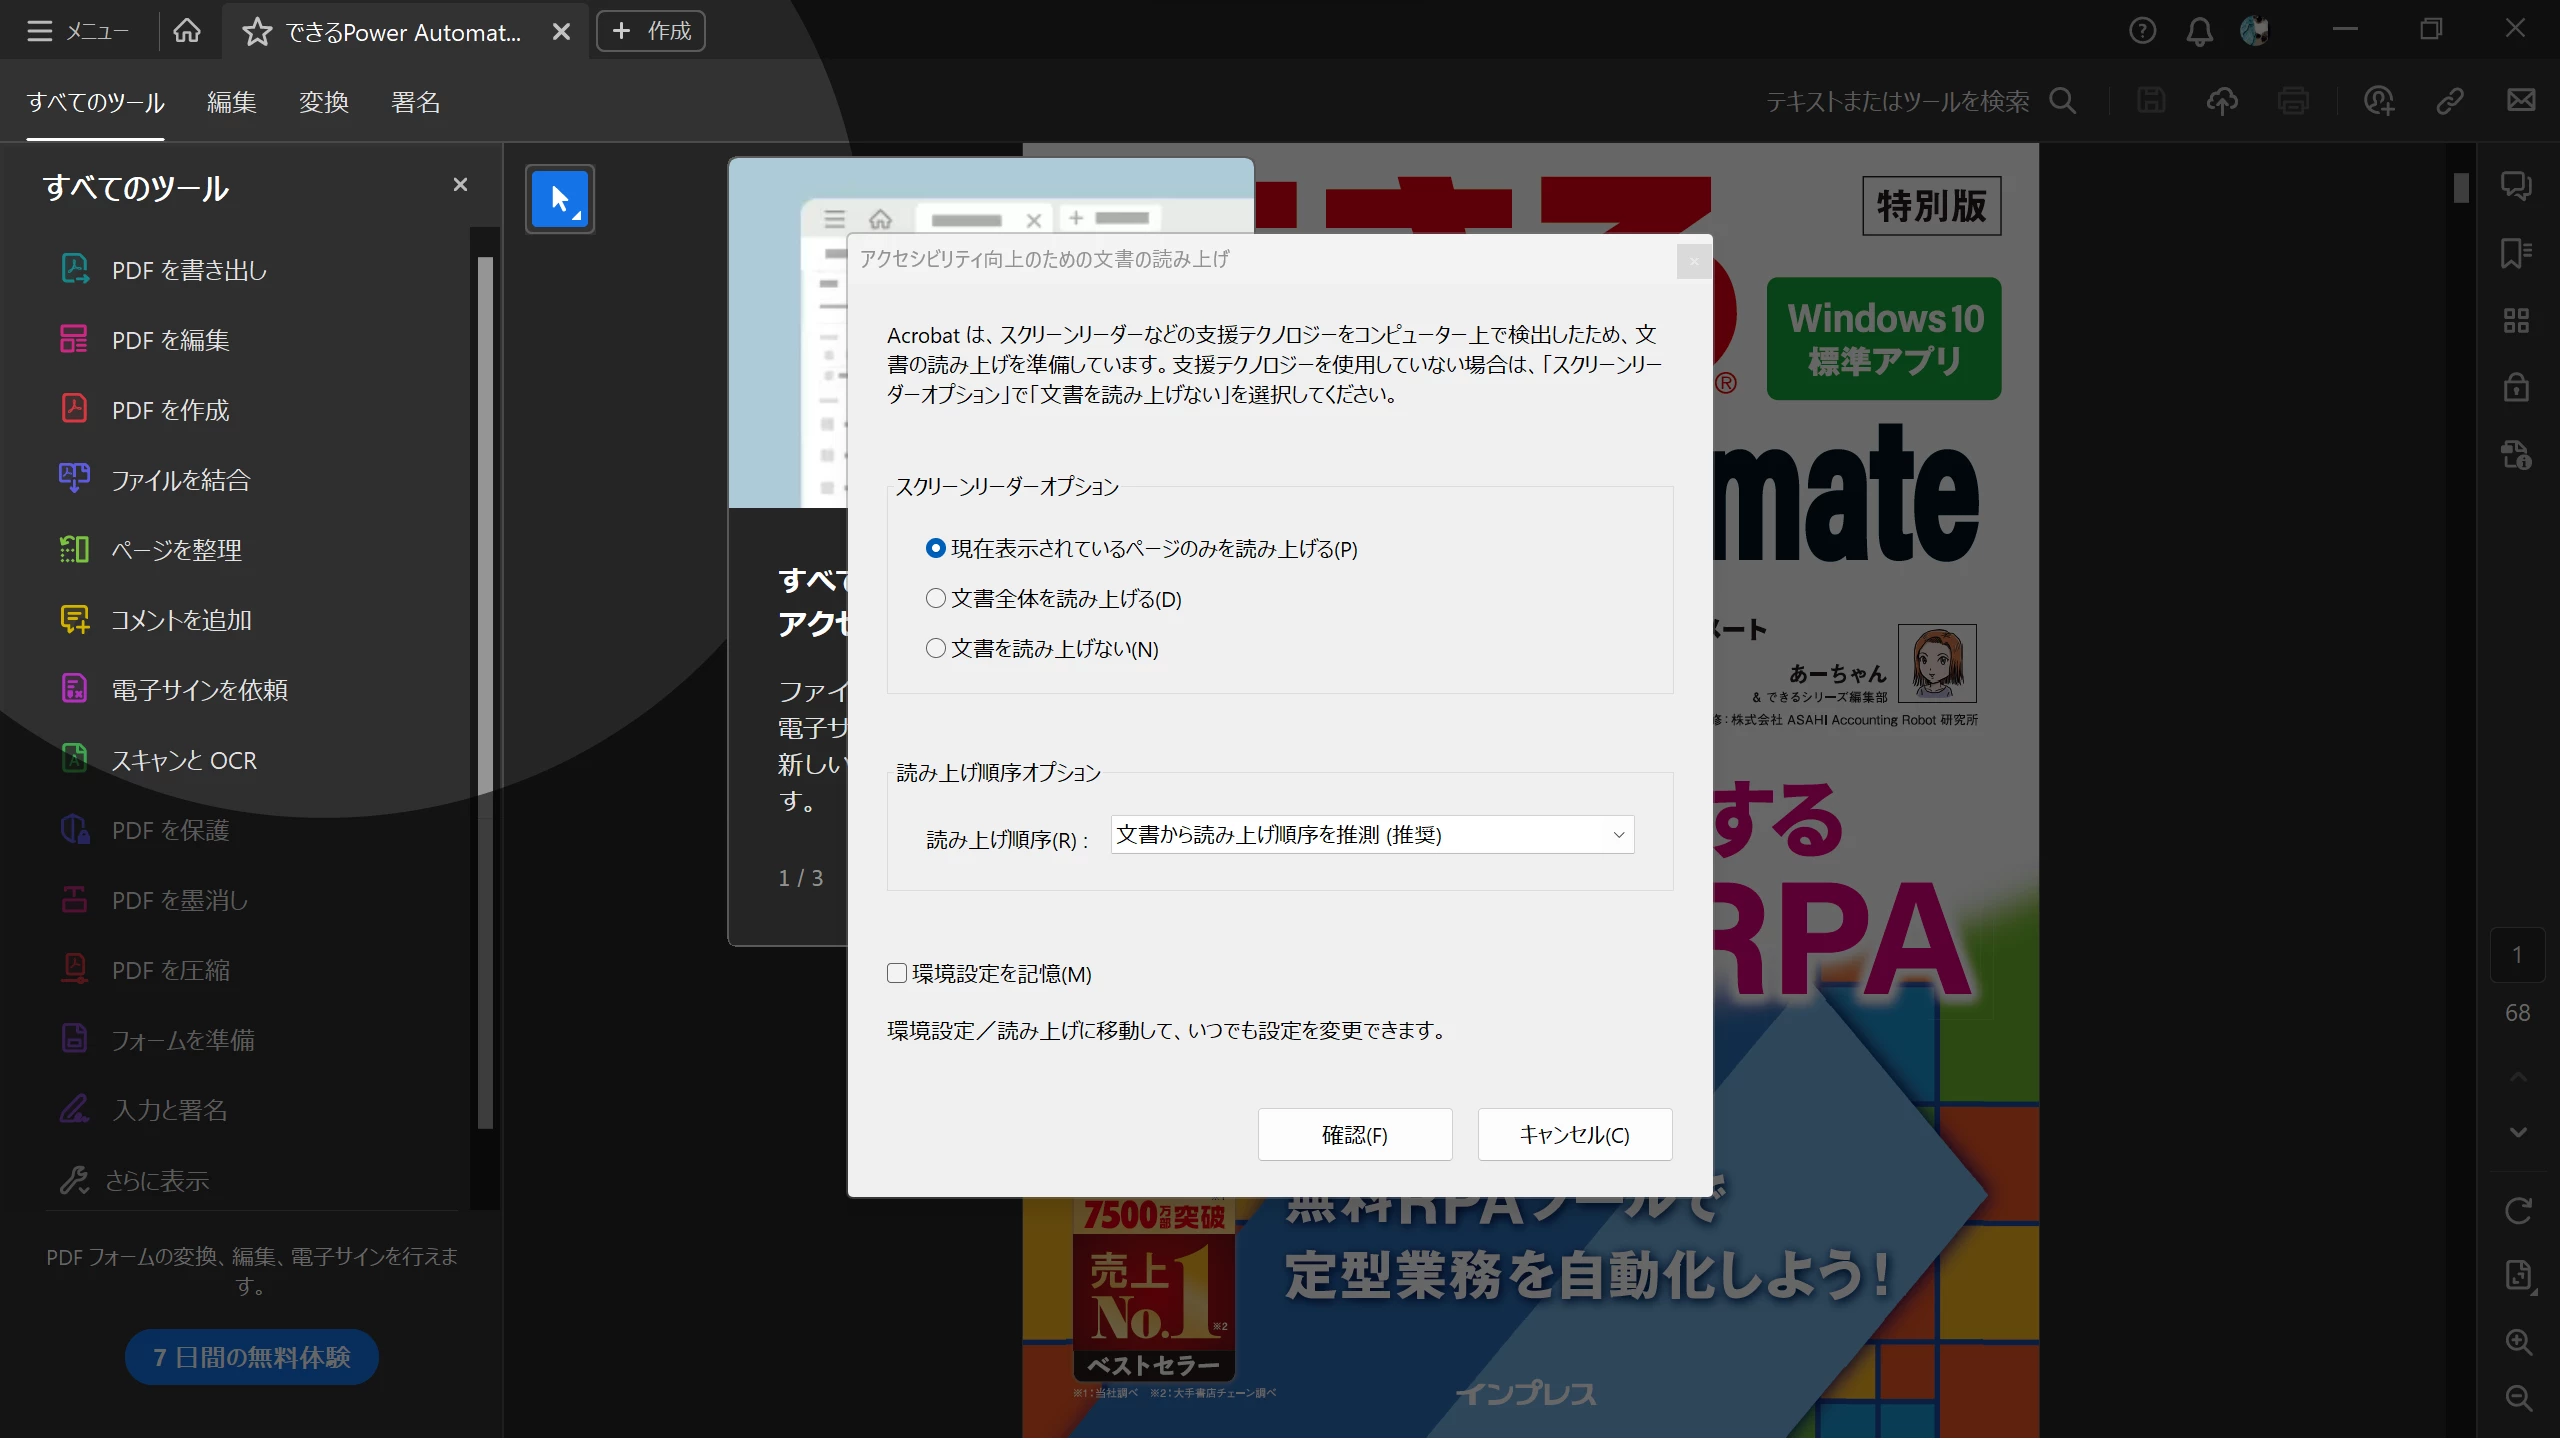Click the tool search field
2560x1440 pixels.
(x=1897, y=101)
